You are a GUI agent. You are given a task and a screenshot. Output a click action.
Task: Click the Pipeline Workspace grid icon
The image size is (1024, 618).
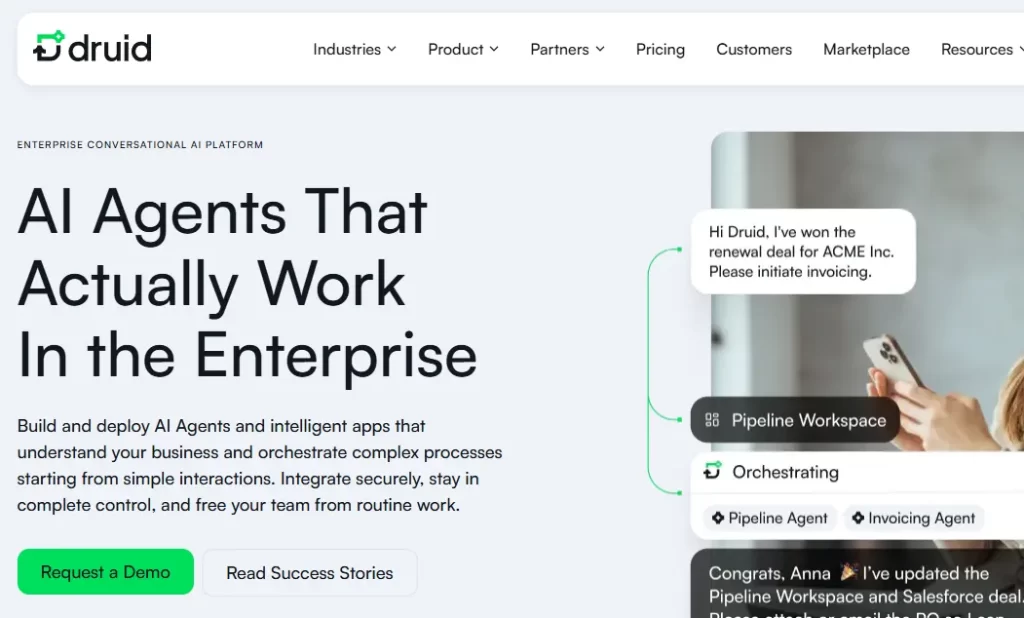(712, 420)
